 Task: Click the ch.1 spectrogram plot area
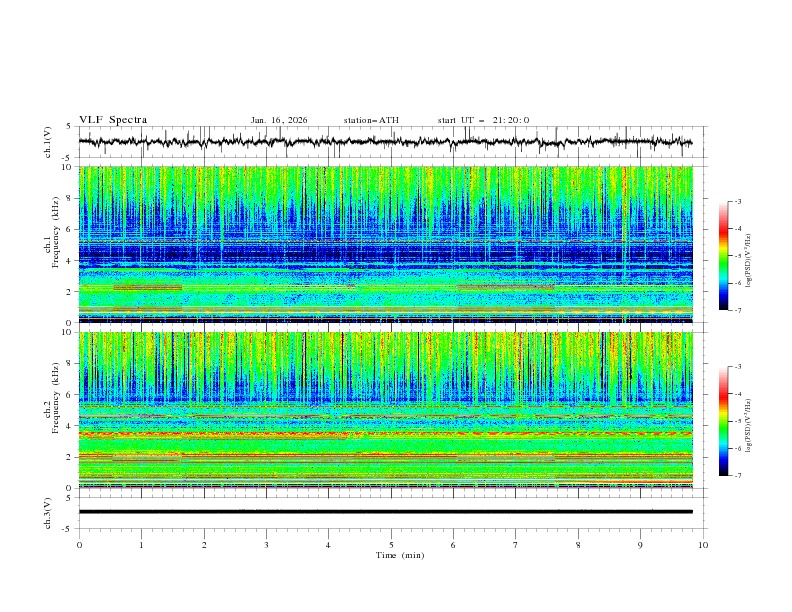pos(385,244)
